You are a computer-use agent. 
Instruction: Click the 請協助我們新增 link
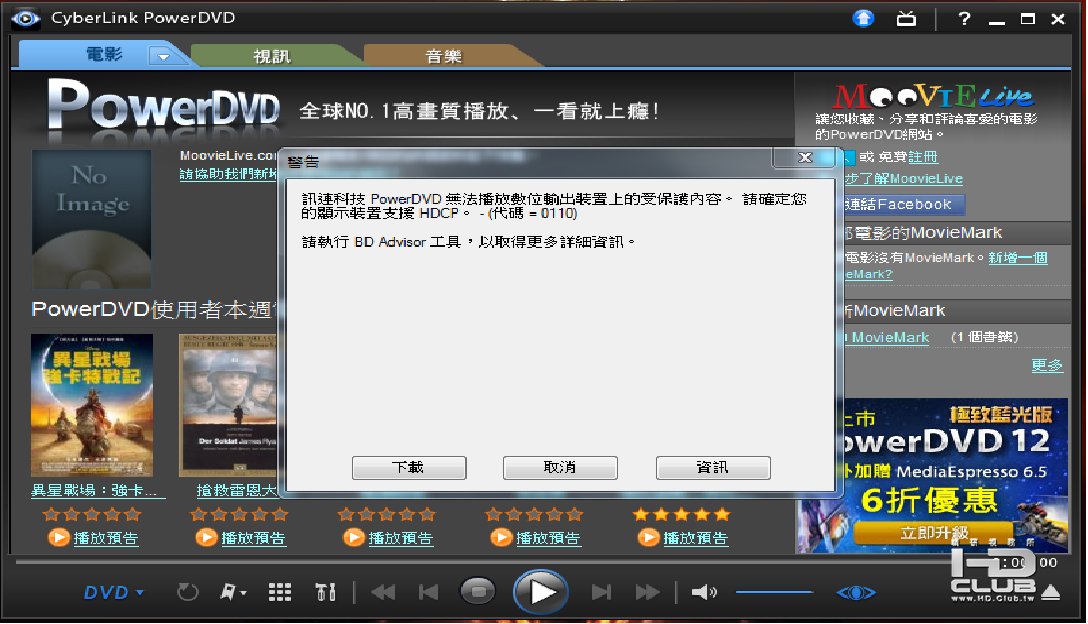(x=228, y=174)
